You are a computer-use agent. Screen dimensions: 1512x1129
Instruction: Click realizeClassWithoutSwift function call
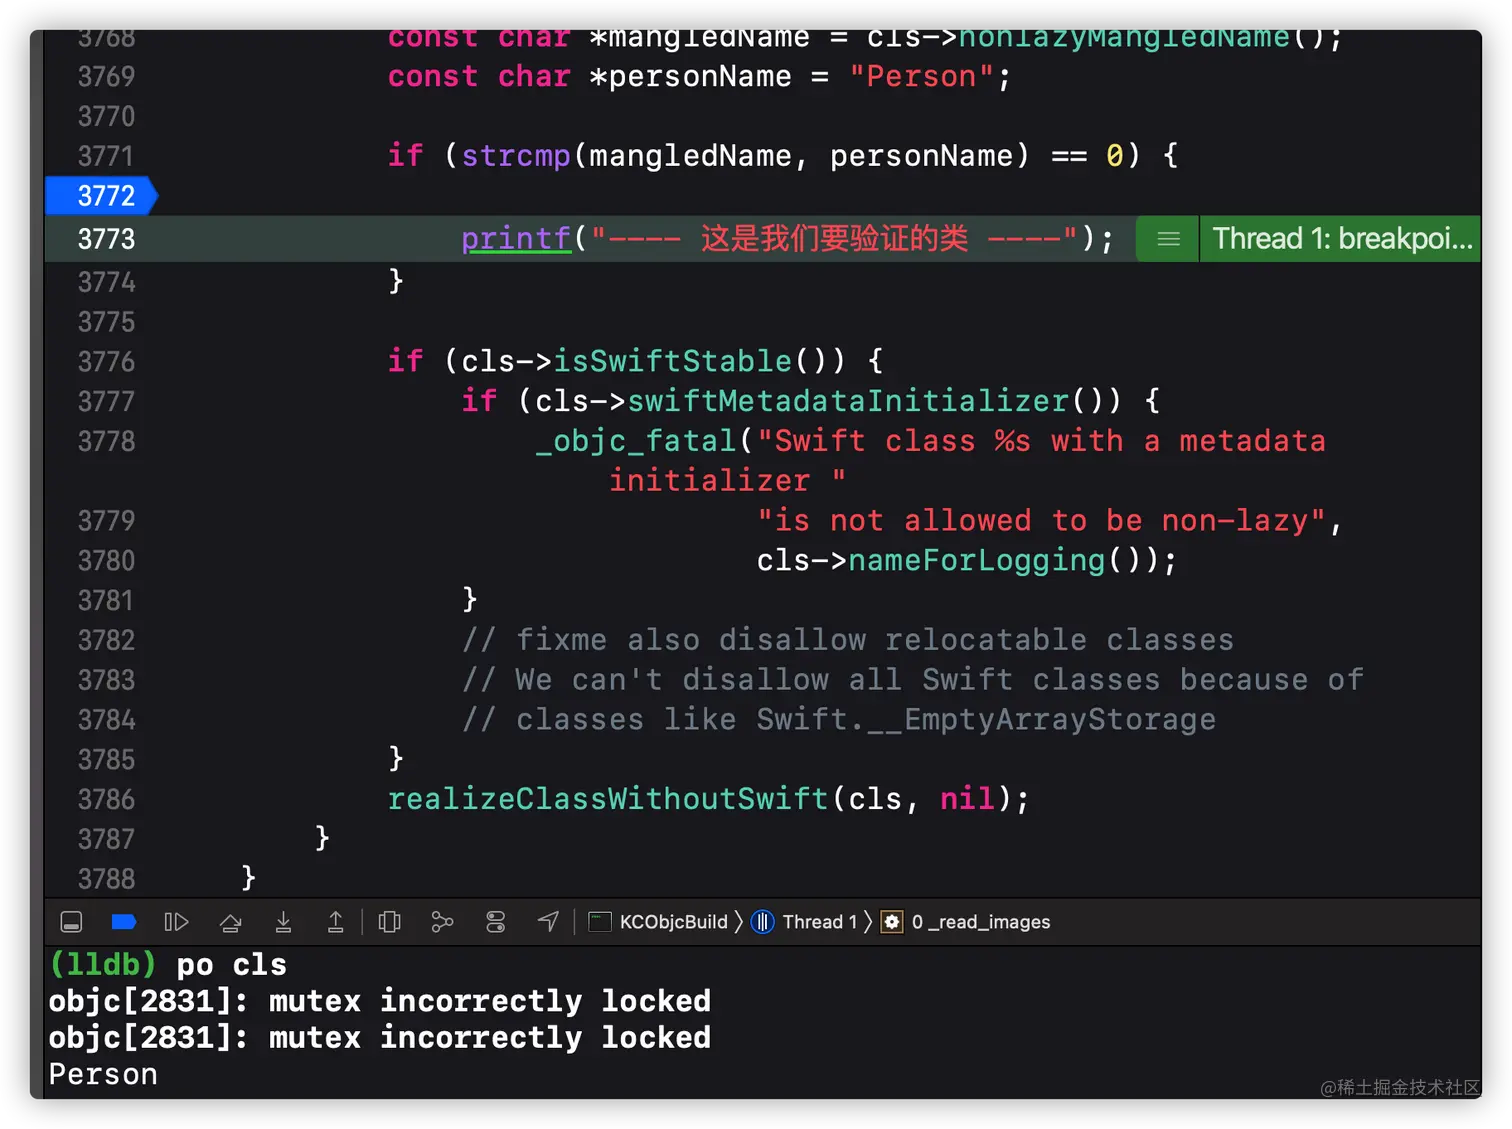point(608,799)
